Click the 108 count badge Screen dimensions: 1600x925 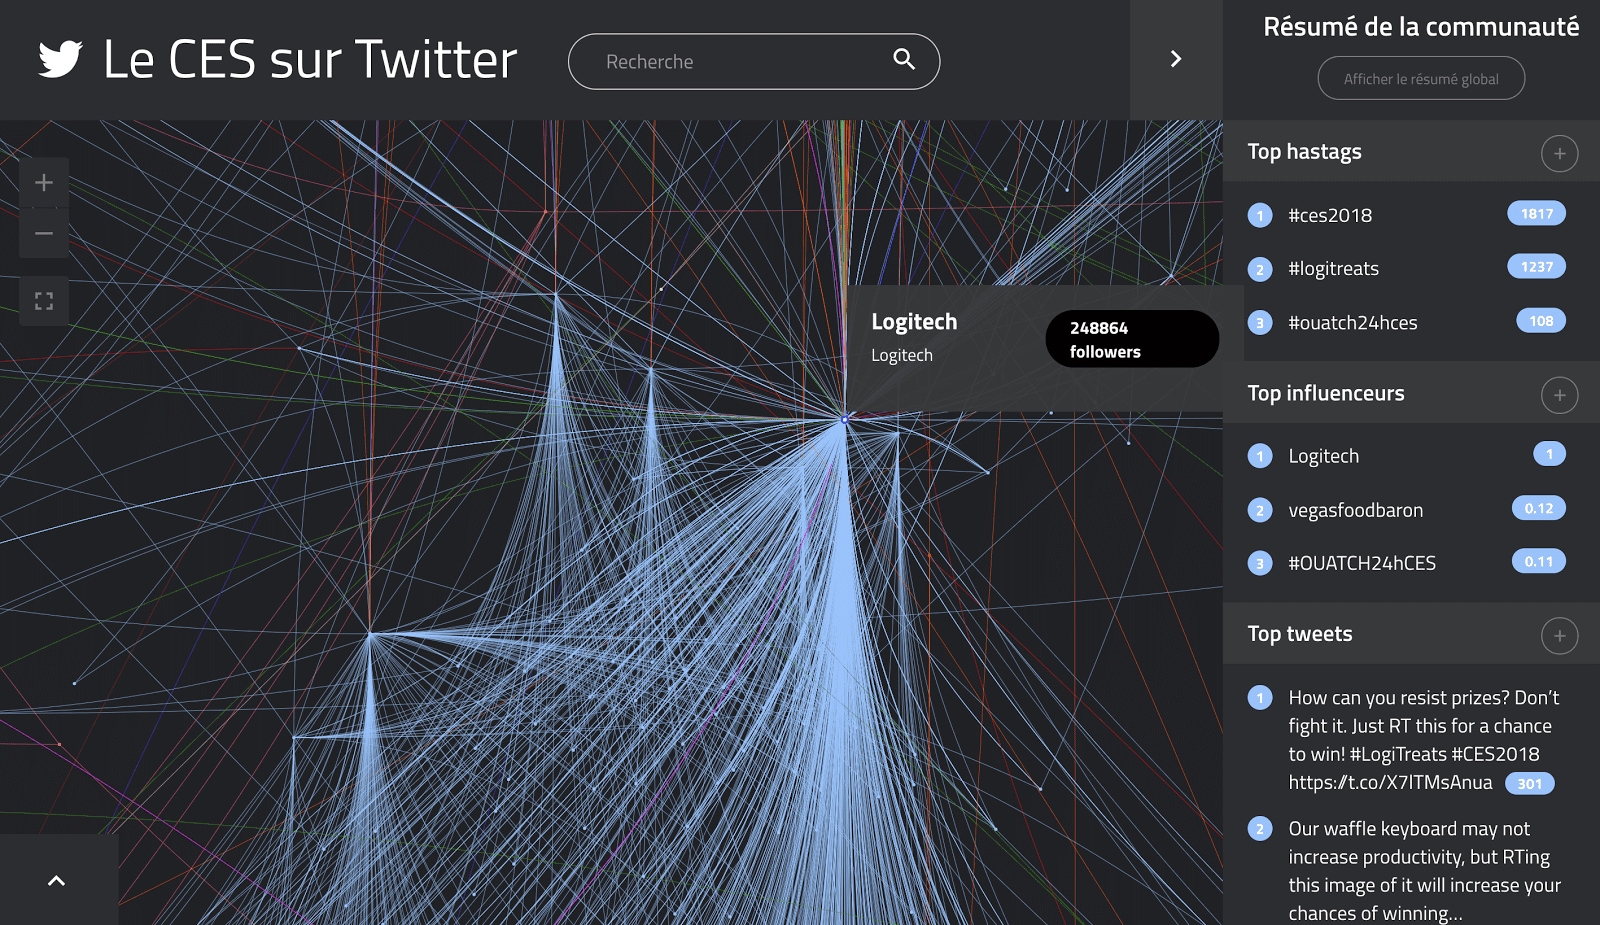tap(1541, 320)
